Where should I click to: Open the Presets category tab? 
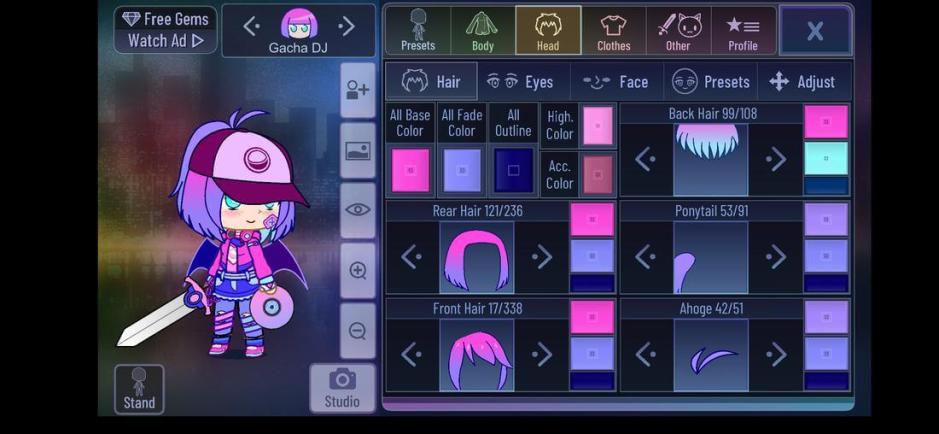pos(418,31)
